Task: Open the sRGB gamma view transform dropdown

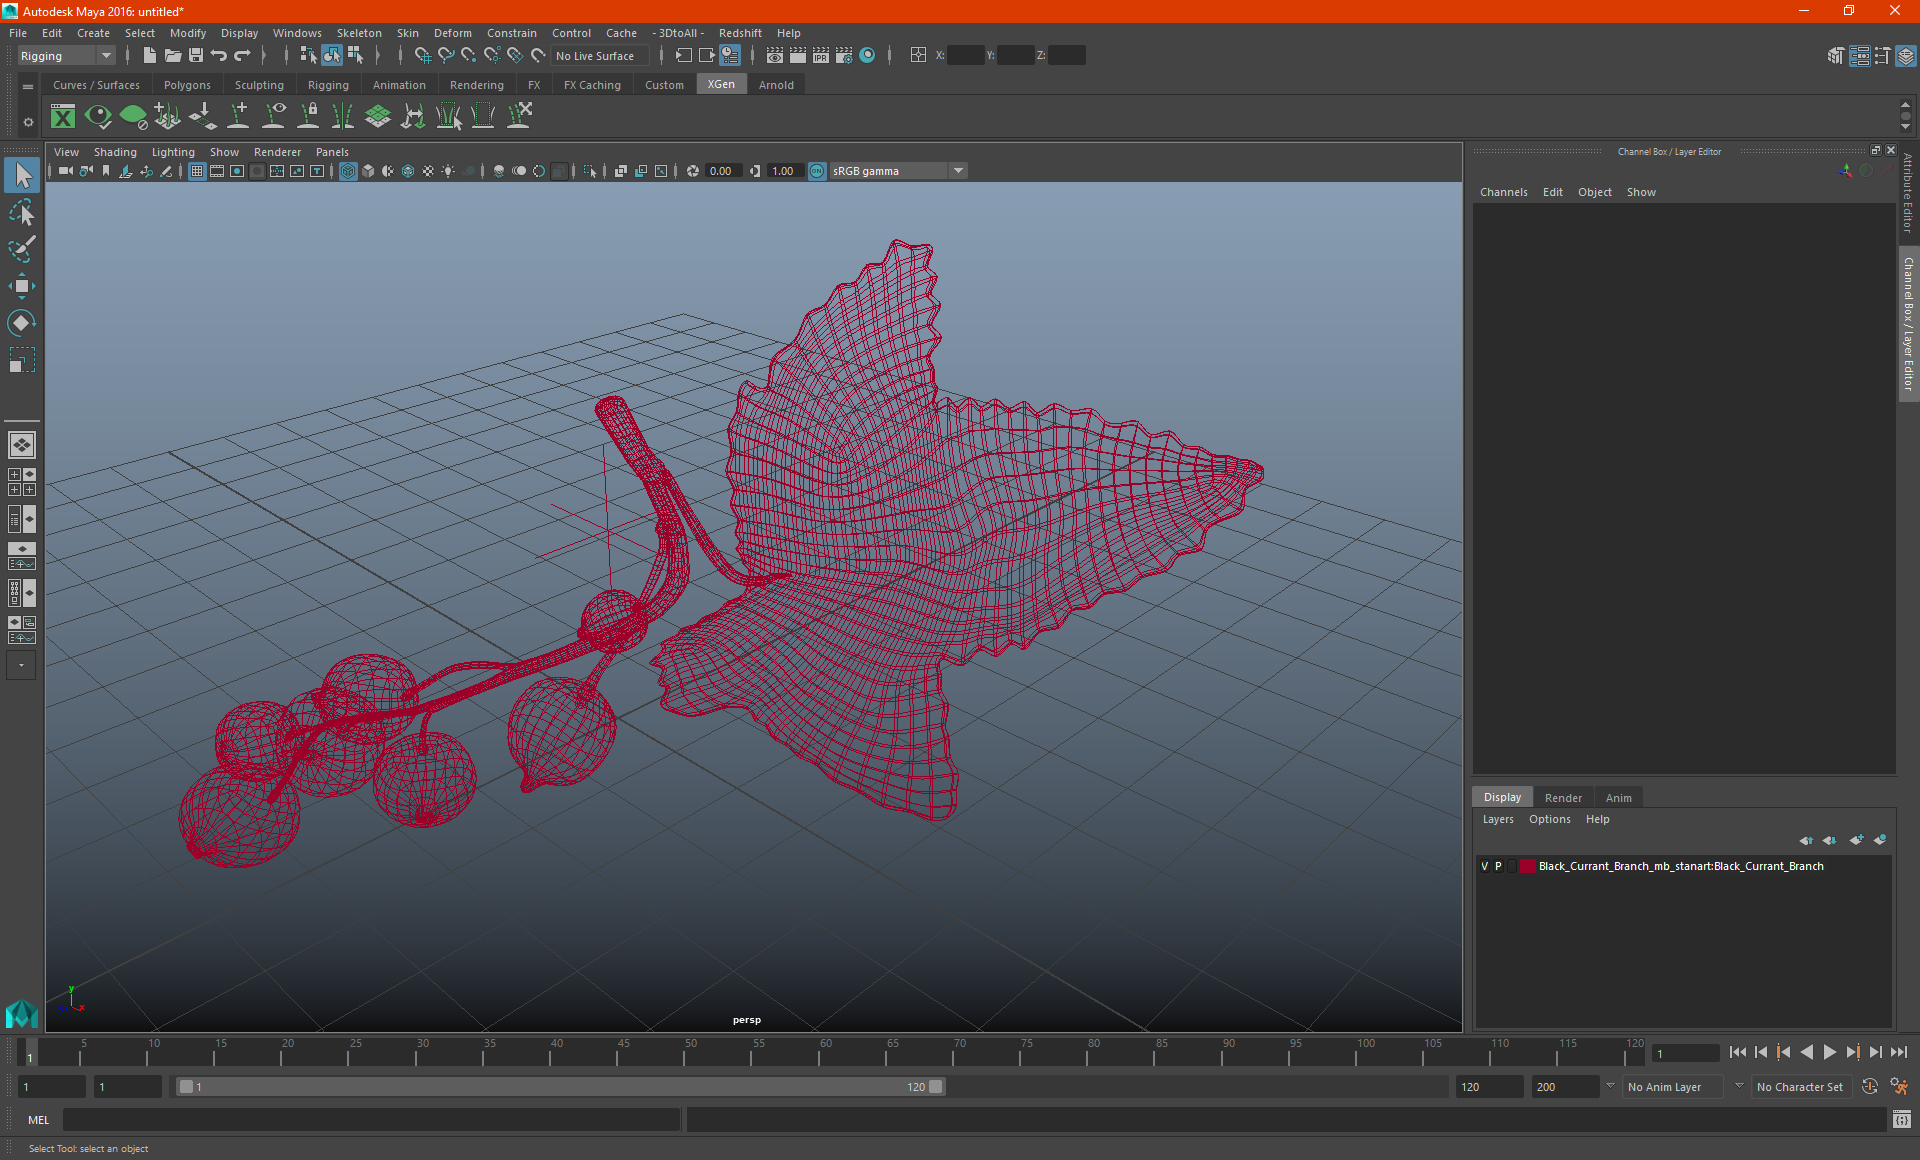Action: (x=897, y=171)
